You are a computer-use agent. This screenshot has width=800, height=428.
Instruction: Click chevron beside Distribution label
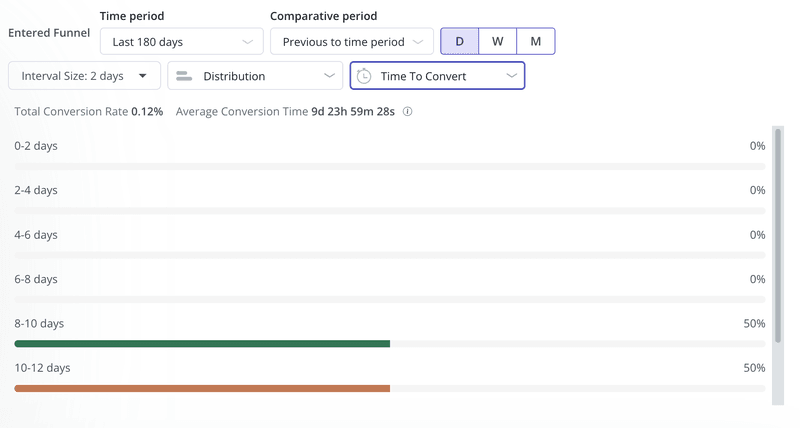[330, 76]
